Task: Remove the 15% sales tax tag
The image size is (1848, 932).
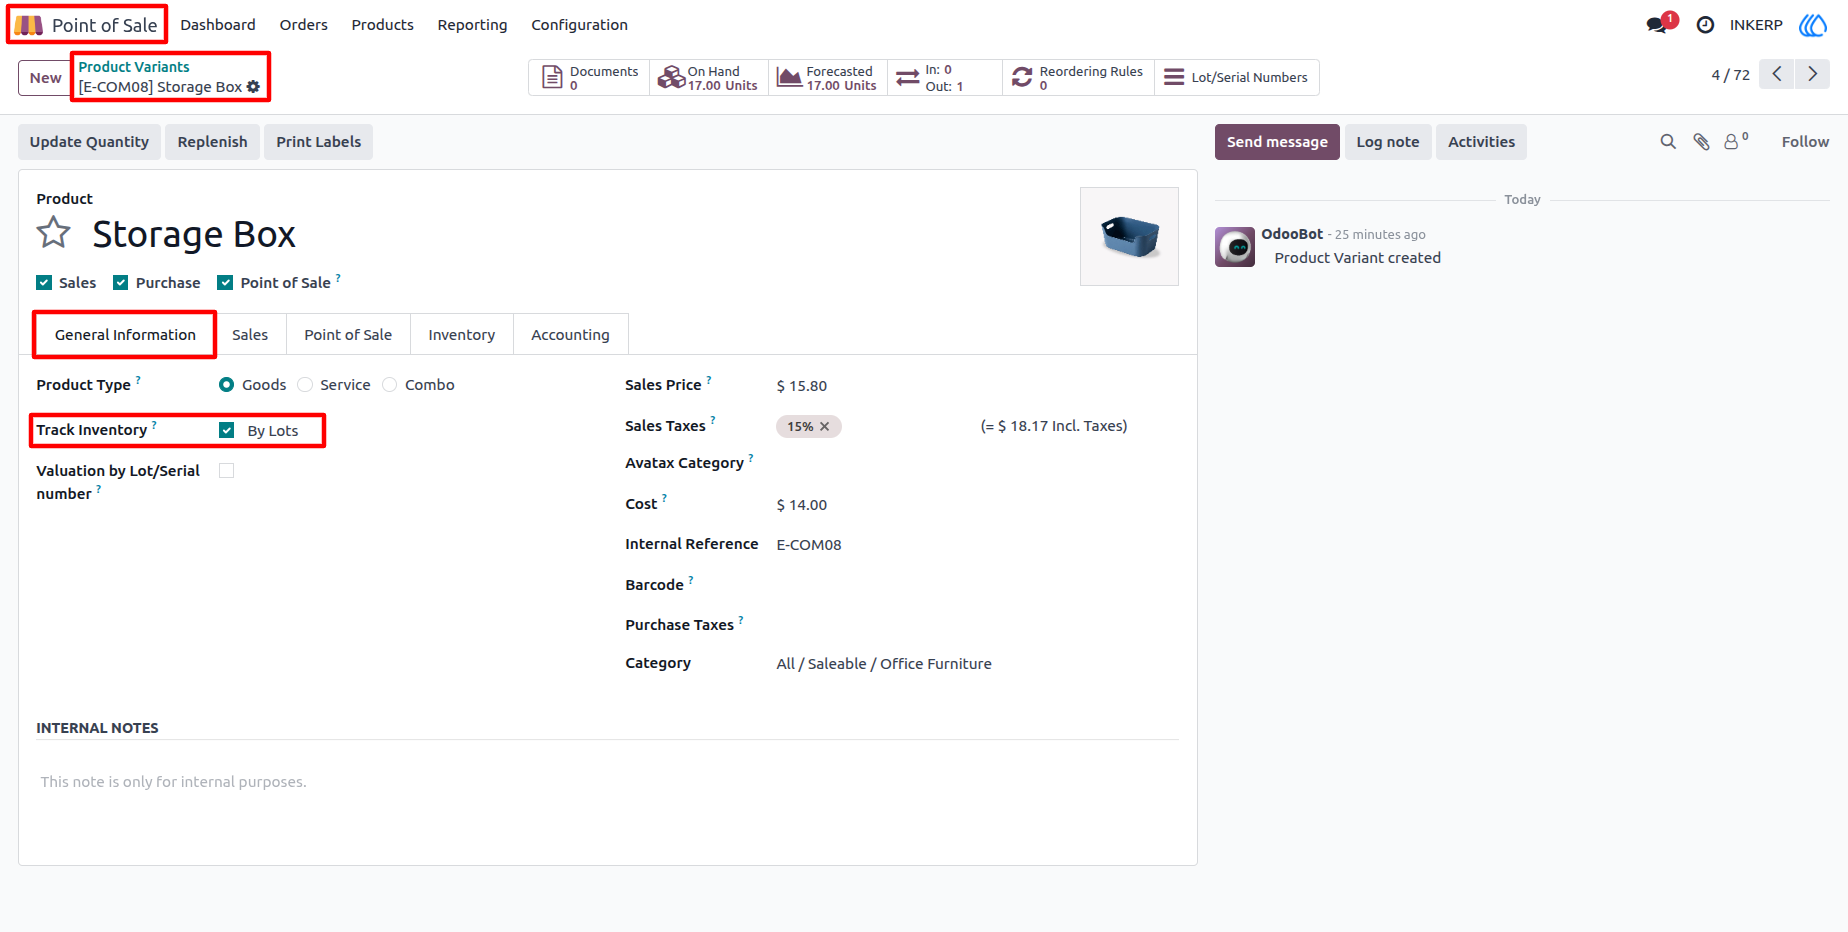Action: [825, 427]
